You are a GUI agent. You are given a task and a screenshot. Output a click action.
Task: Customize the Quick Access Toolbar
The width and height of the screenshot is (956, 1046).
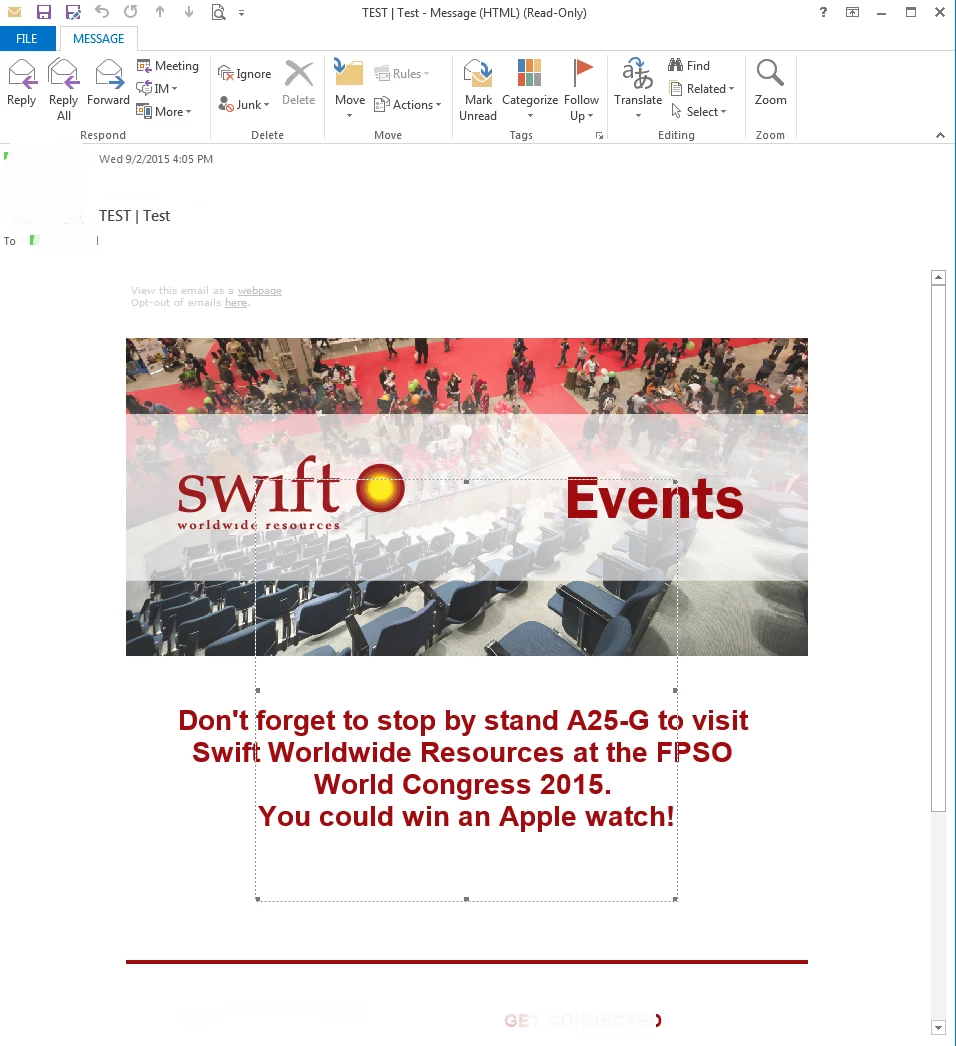[242, 13]
